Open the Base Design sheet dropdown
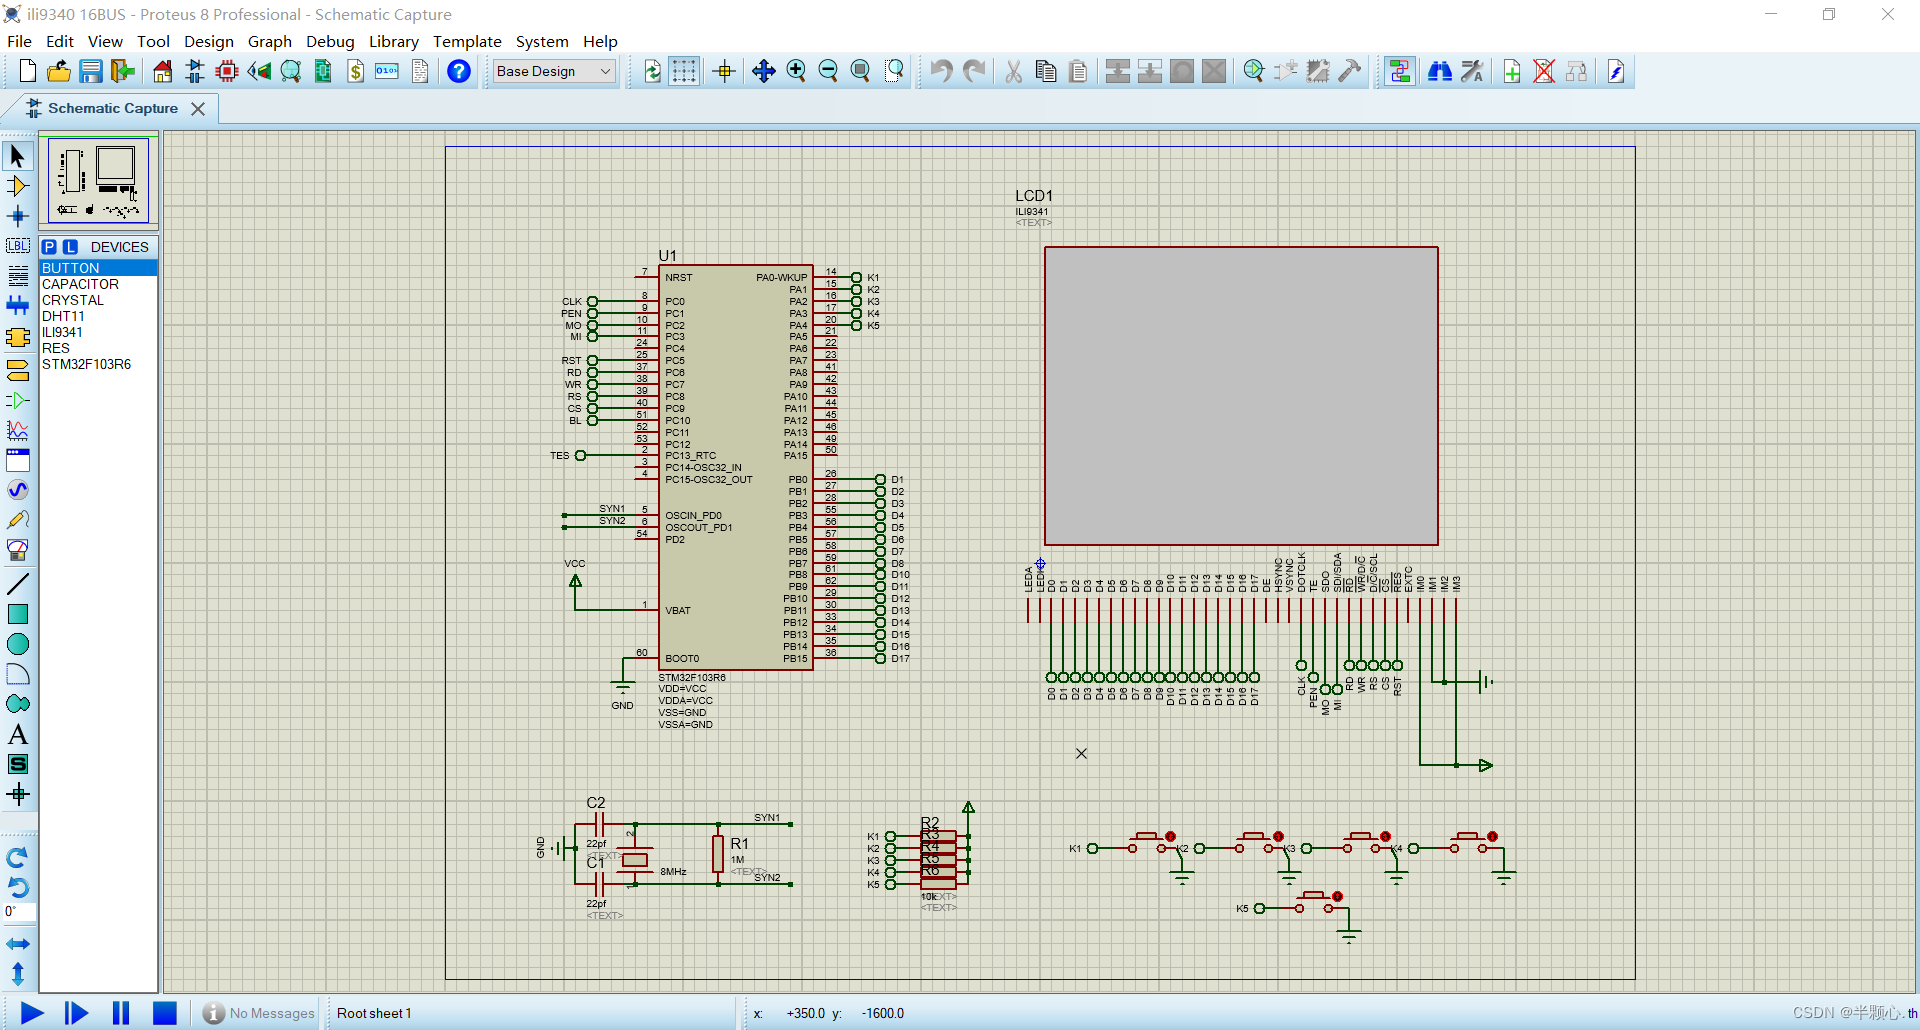Image resolution: width=1920 pixels, height=1030 pixels. (x=605, y=71)
